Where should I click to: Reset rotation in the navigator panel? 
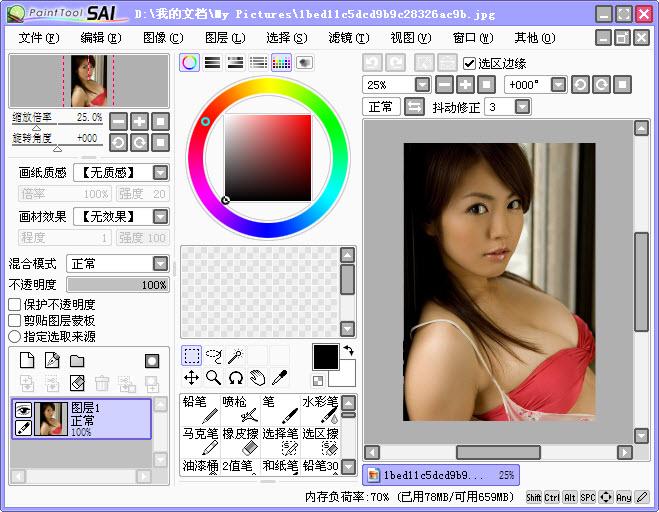coord(160,143)
